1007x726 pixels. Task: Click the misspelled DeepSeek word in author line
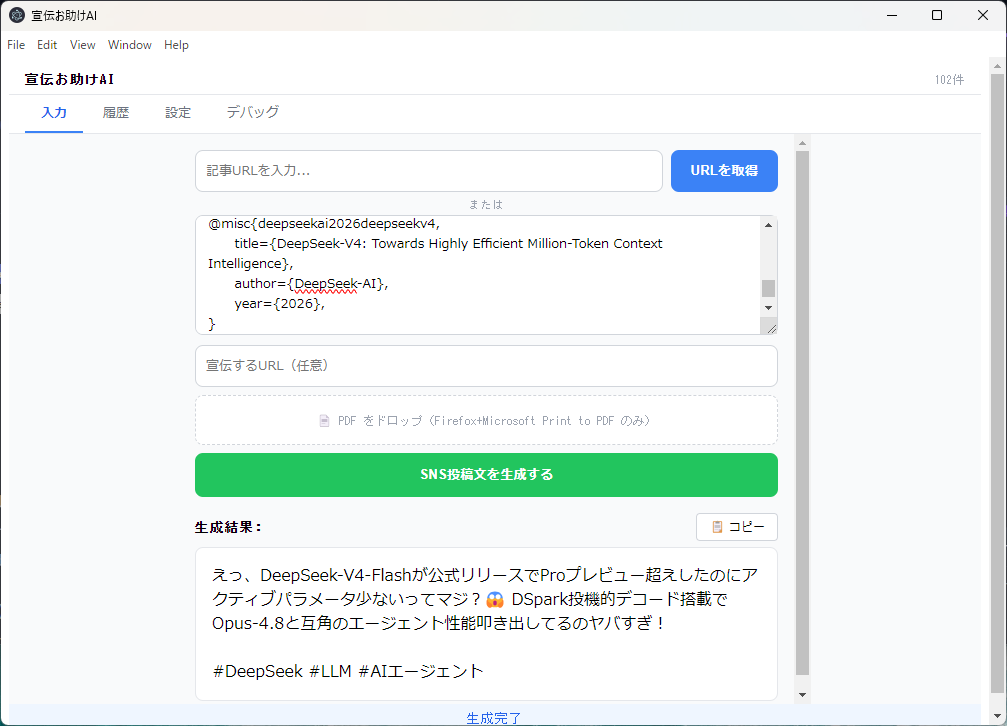click(325, 284)
